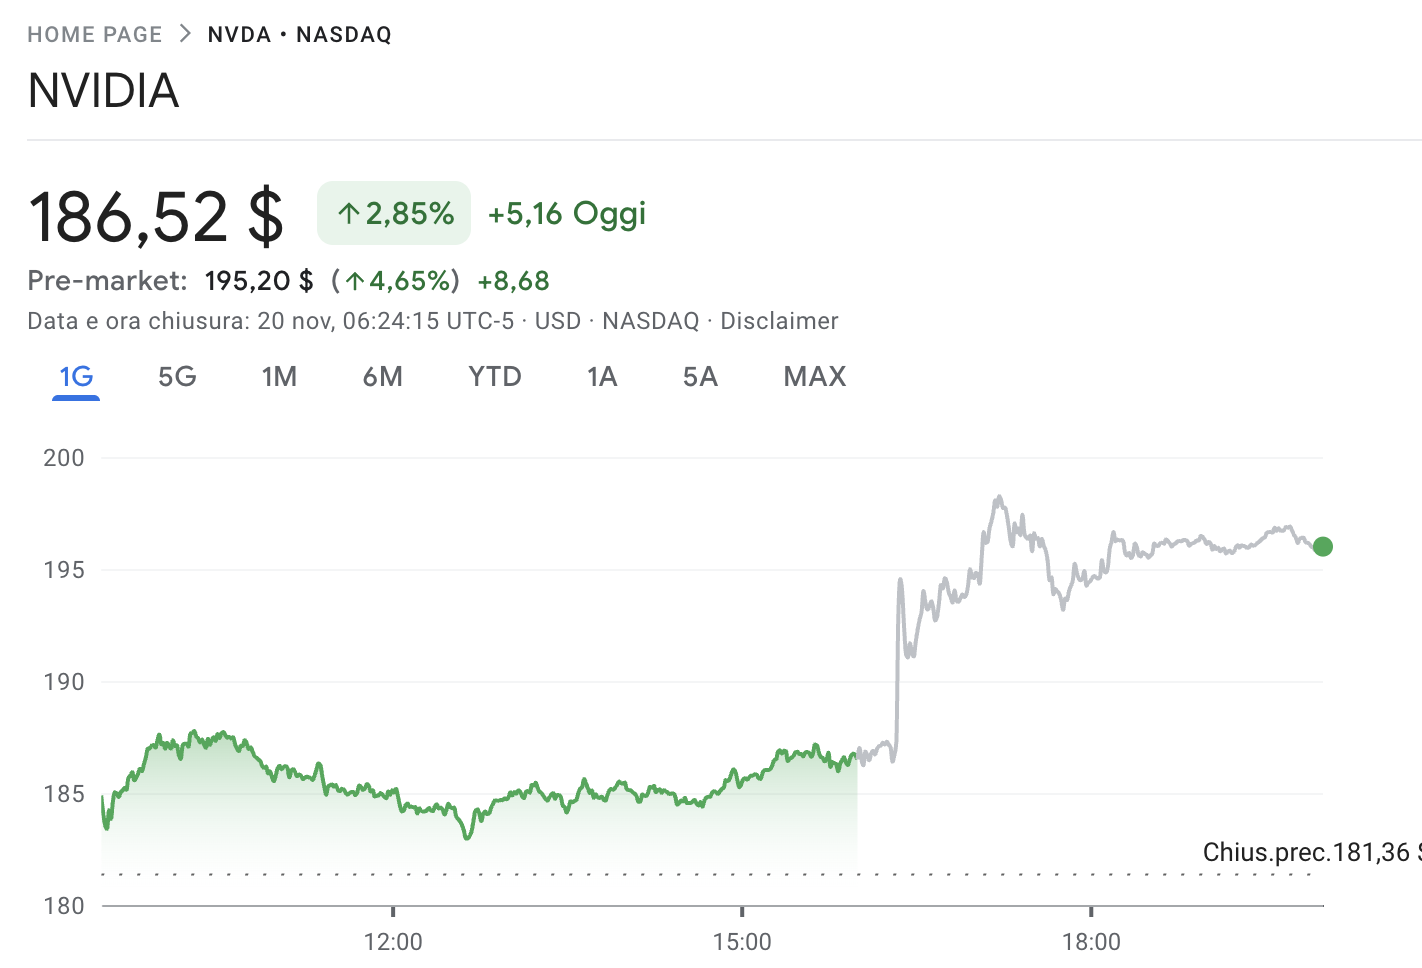Click the HOME PAGE breadcrumb link

94,35
